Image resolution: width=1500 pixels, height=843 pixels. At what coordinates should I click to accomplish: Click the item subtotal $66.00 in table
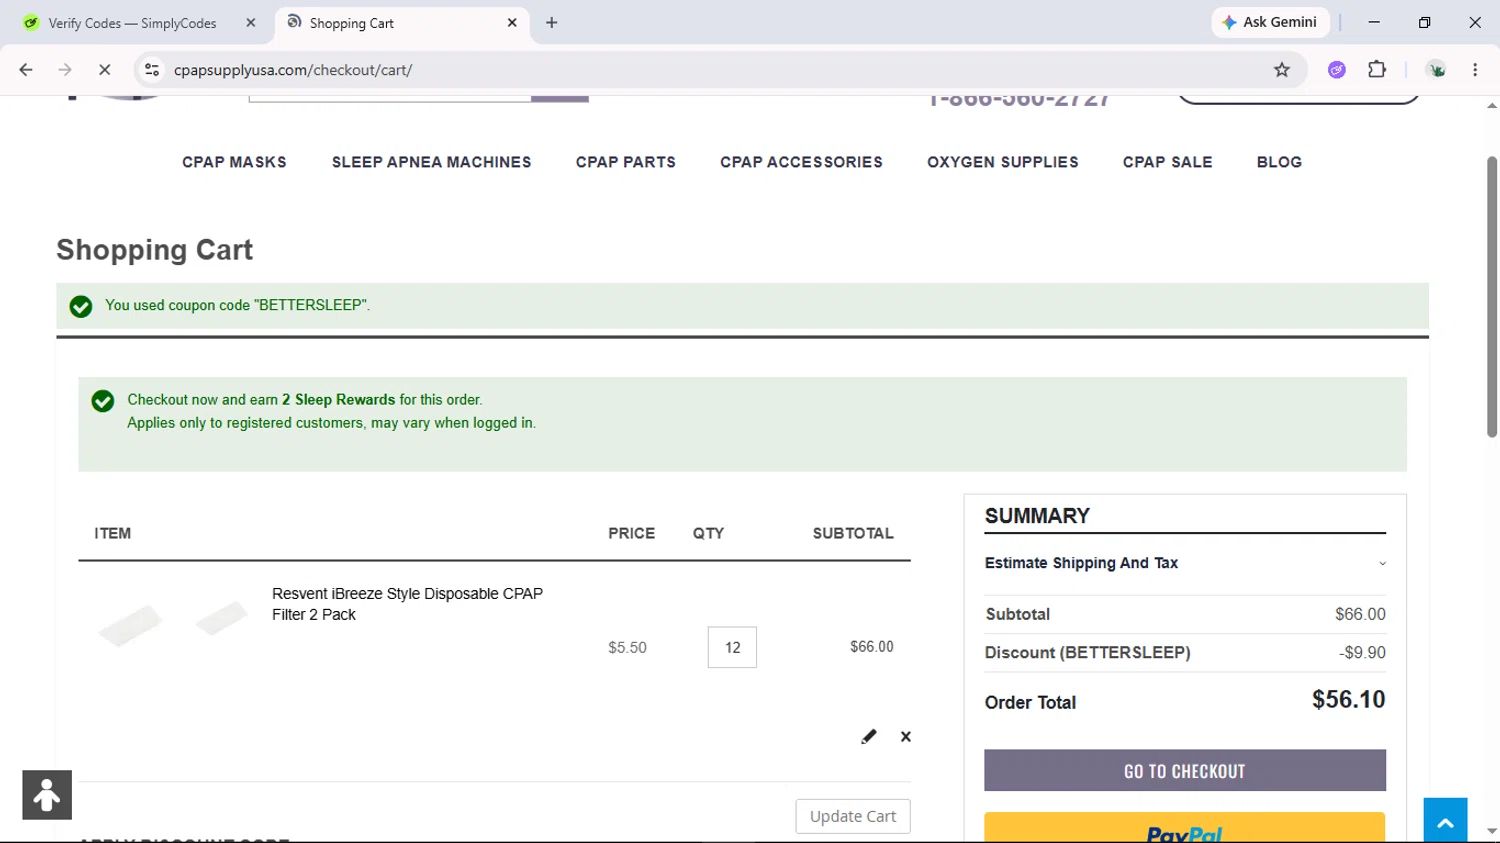coord(872,647)
